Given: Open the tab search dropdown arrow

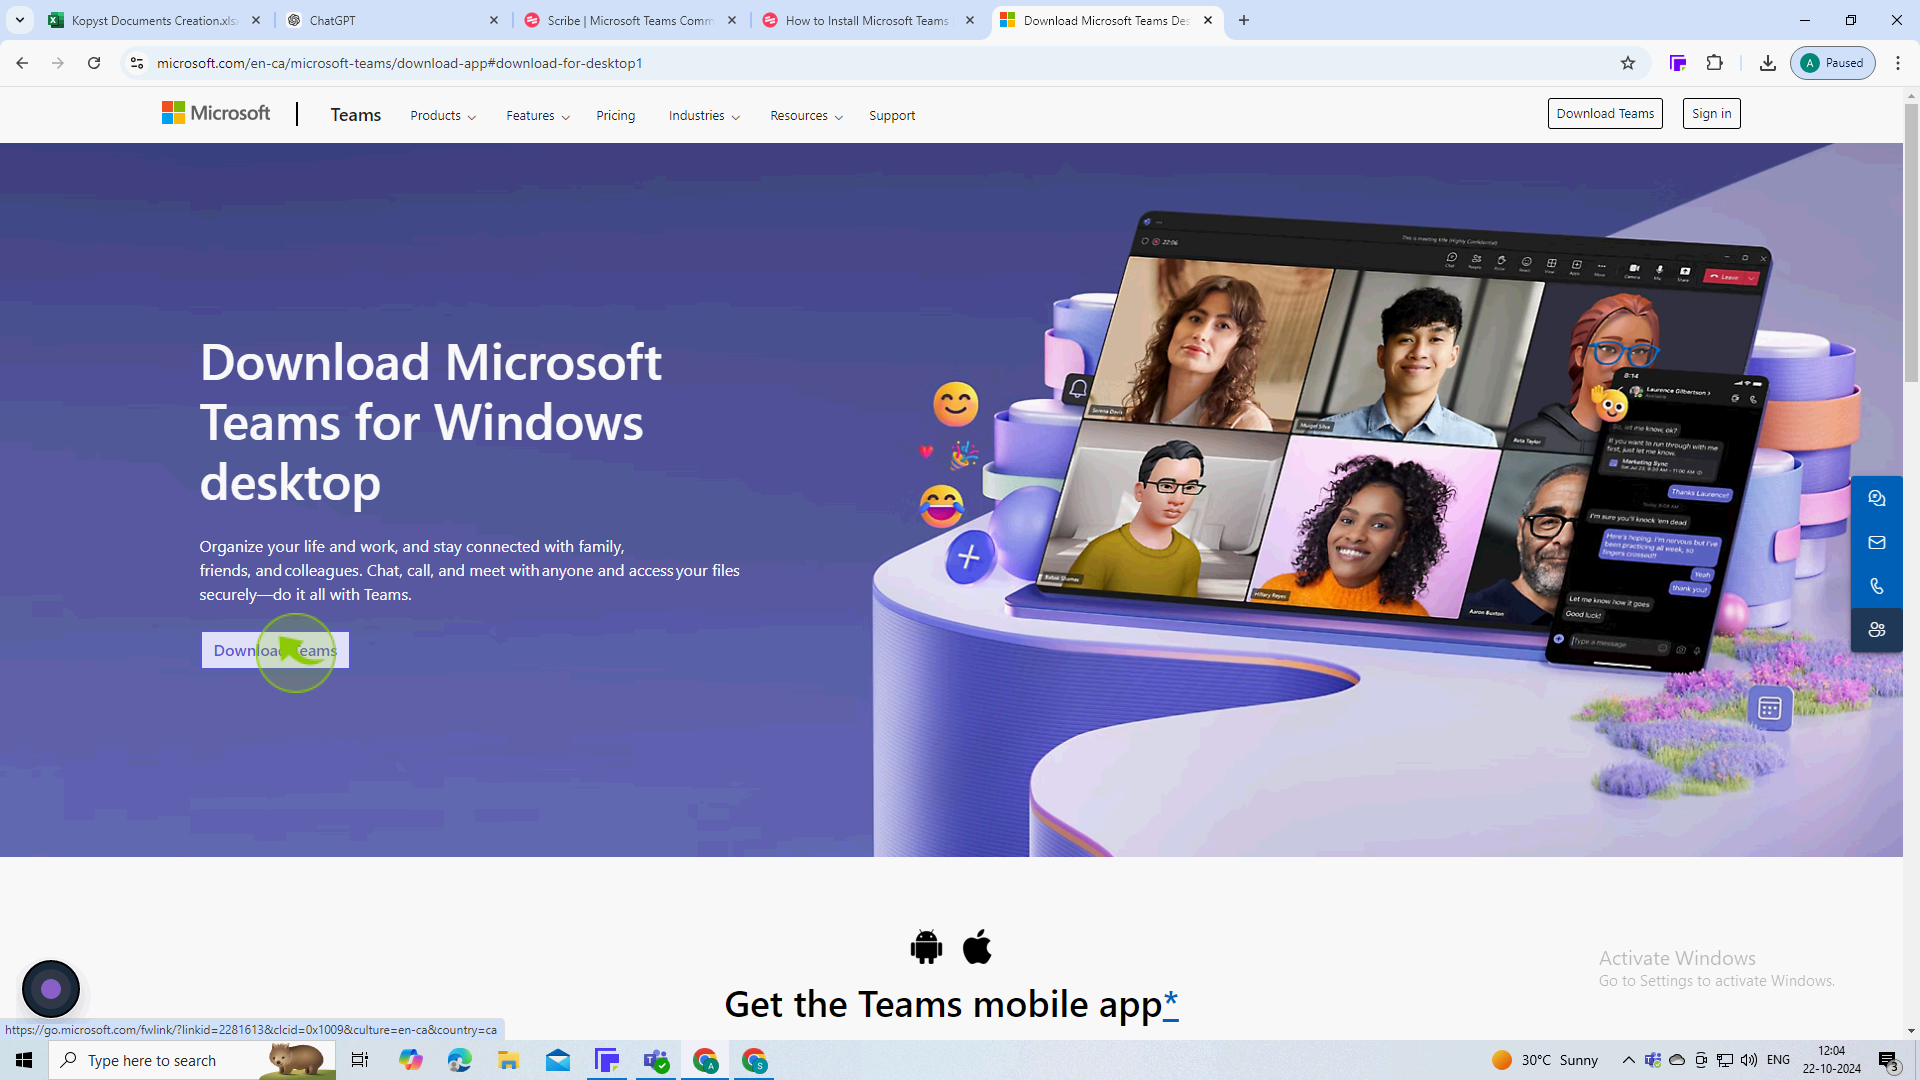Looking at the screenshot, I should click(19, 20).
